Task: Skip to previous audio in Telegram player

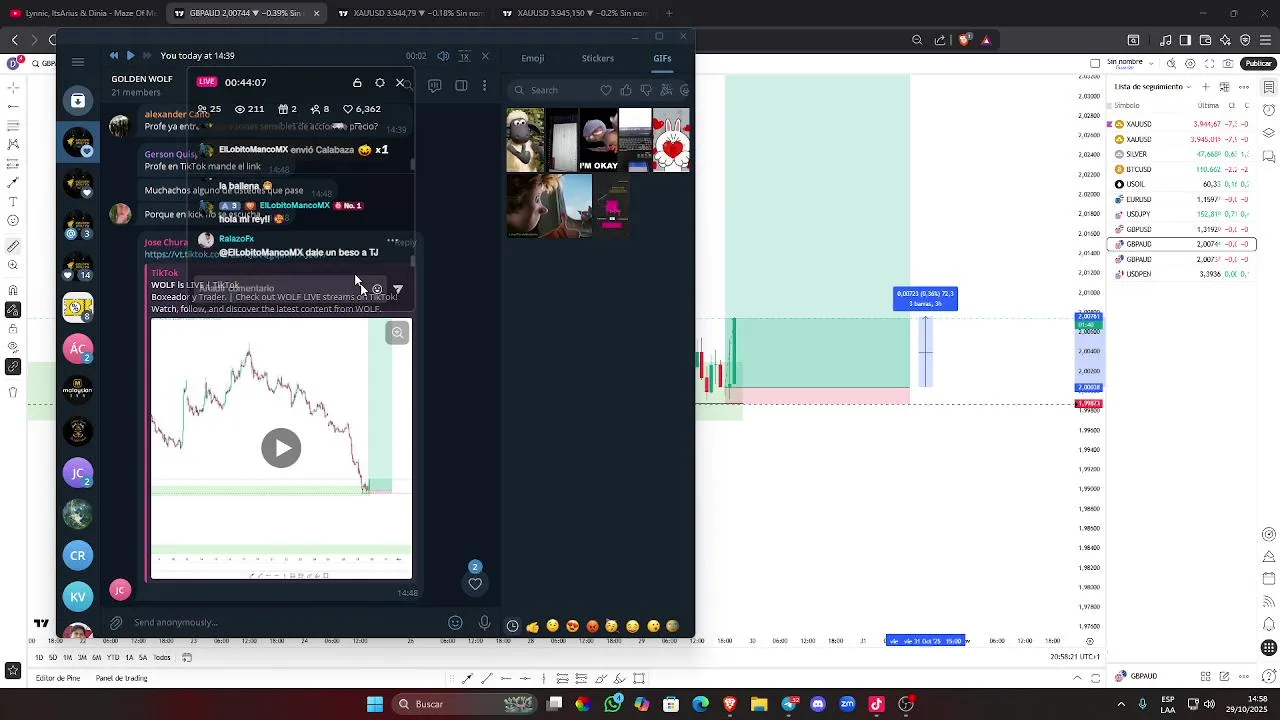Action: click(113, 56)
